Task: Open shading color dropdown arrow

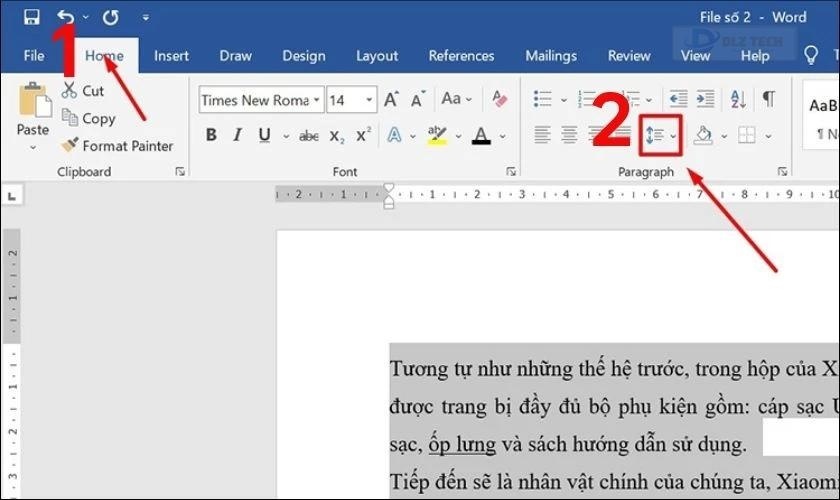Action: click(724, 136)
